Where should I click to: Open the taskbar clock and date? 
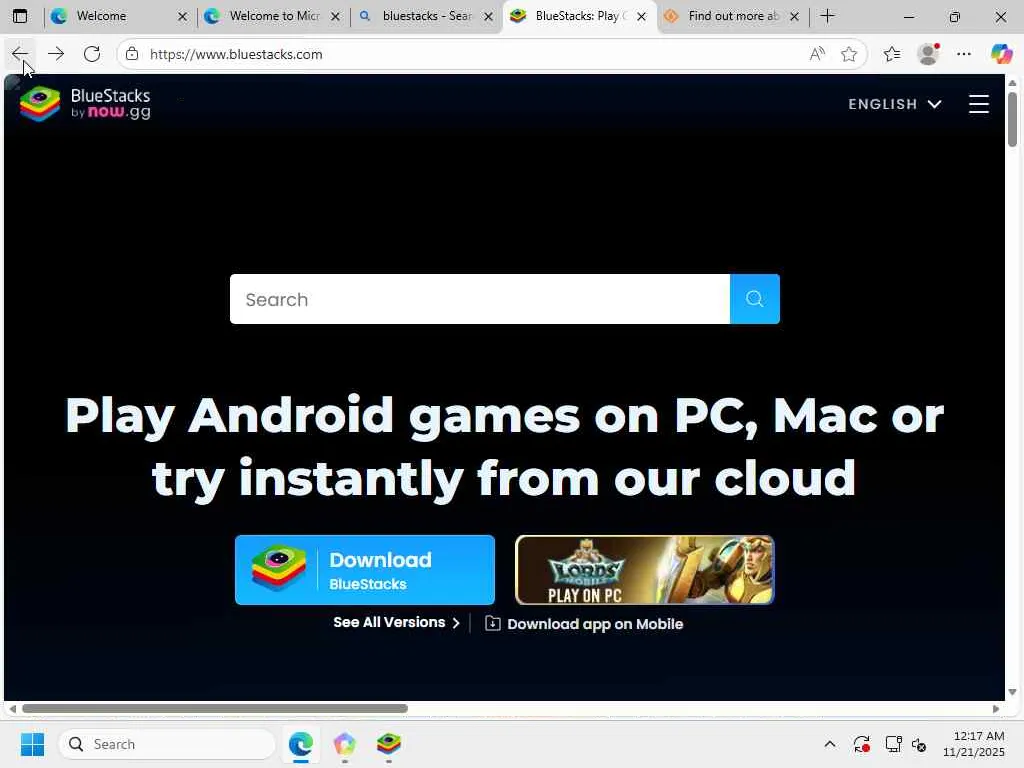point(974,744)
